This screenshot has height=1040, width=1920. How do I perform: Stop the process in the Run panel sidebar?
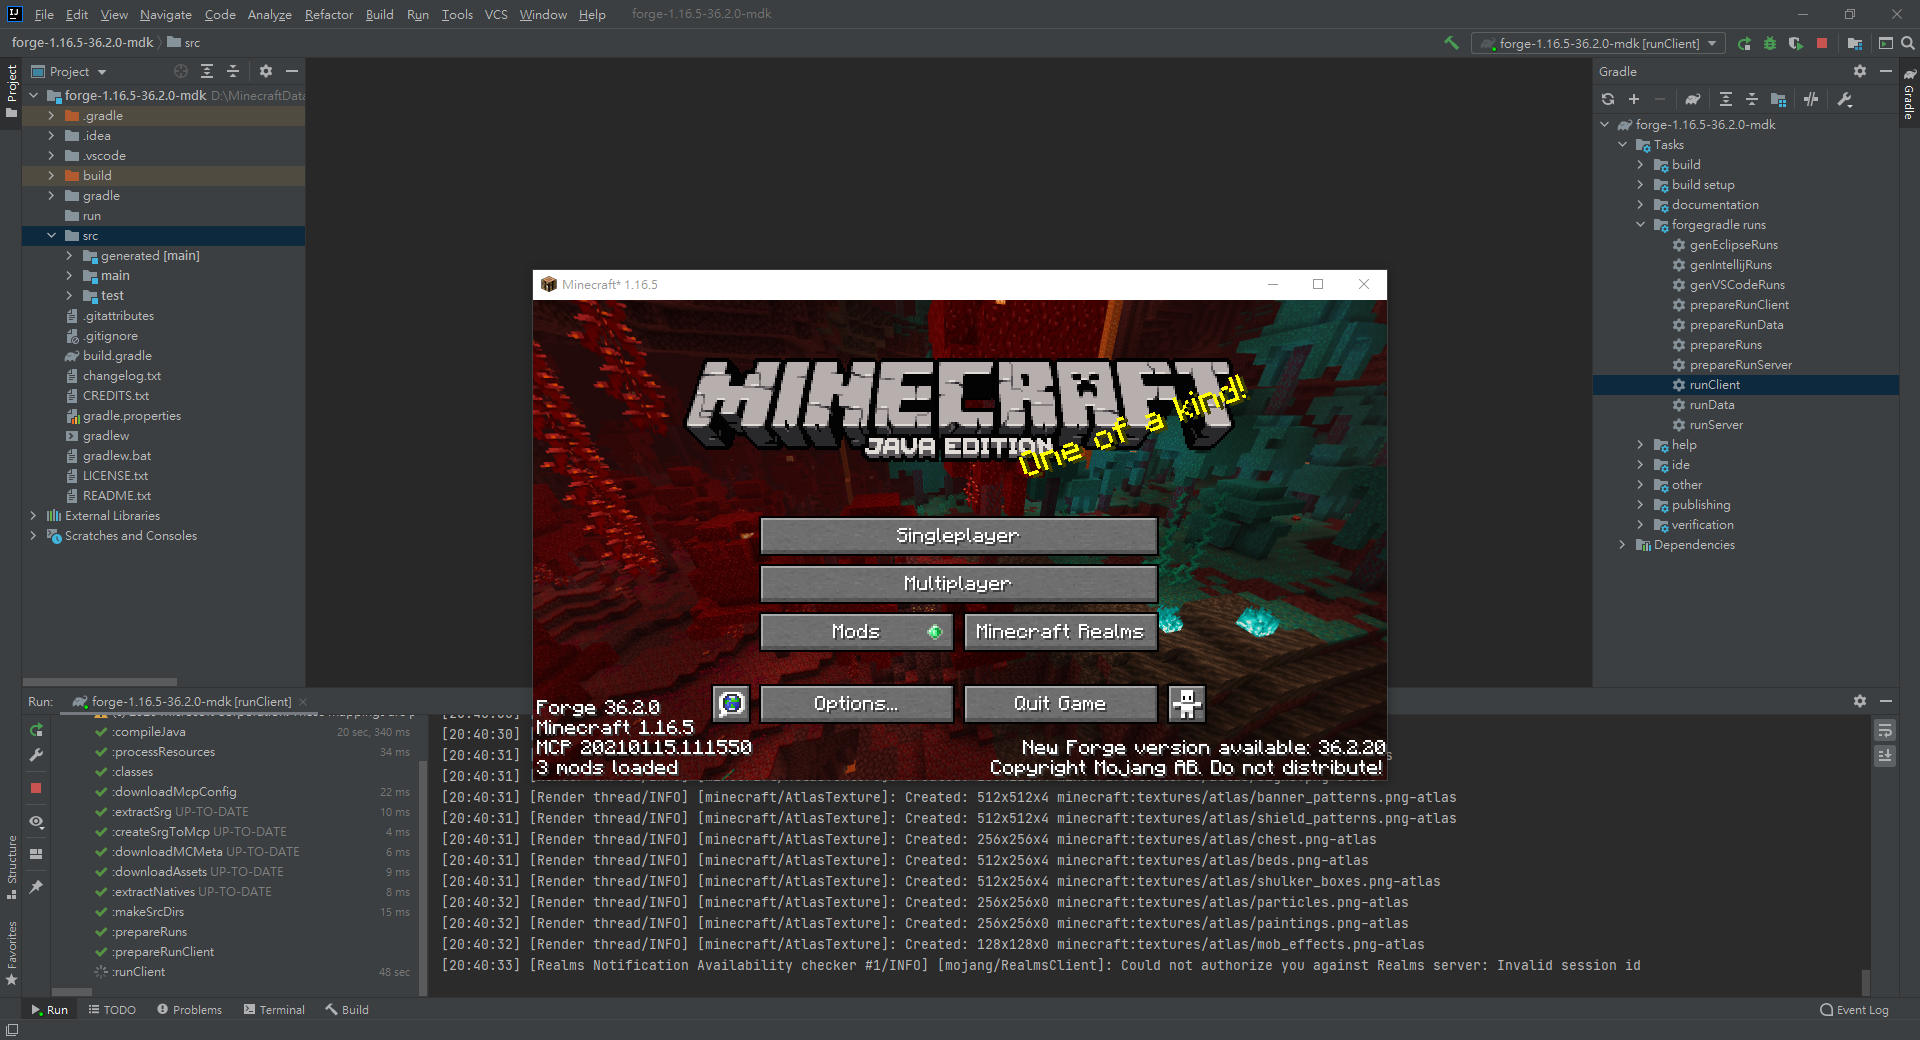point(36,788)
